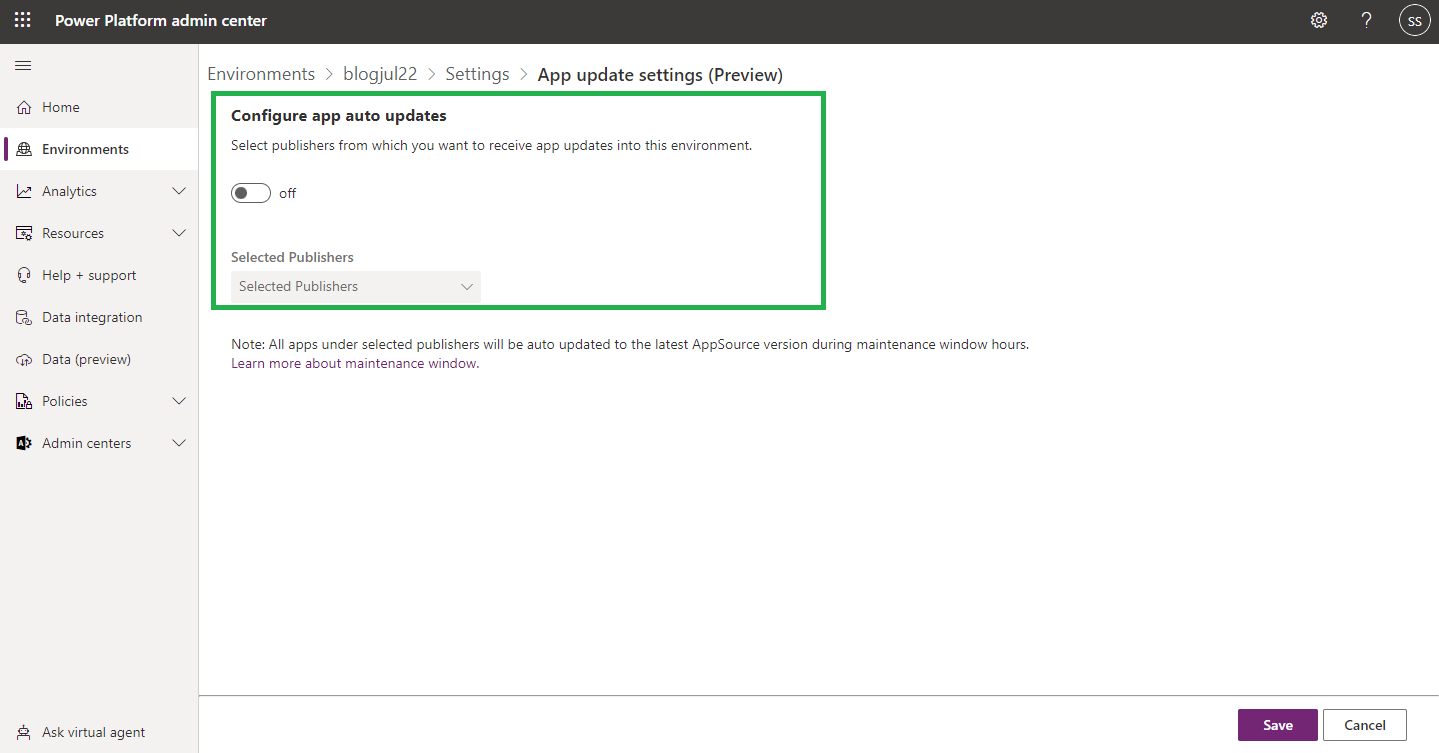Click the Help + support headset icon
Viewport: 1439px width, 753px height.
pyautogui.click(x=24, y=275)
